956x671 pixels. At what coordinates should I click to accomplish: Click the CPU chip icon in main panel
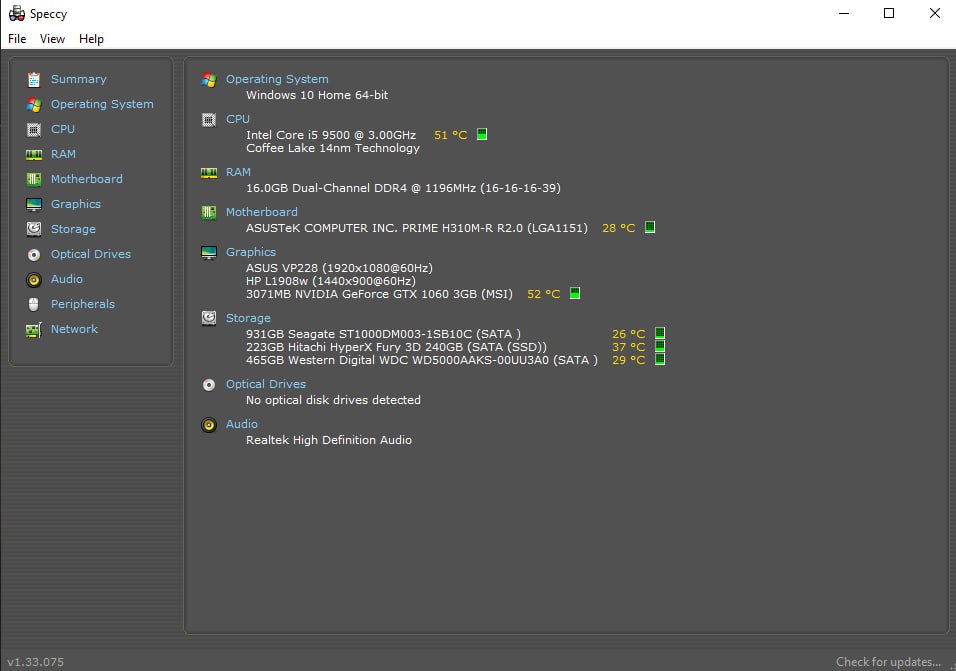[x=209, y=119]
